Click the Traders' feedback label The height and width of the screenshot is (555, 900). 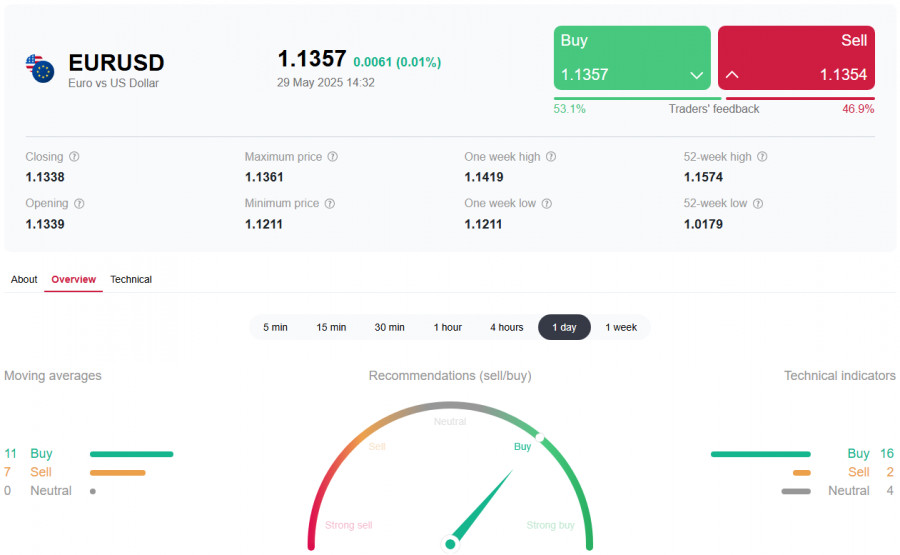[x=713, y=109]
